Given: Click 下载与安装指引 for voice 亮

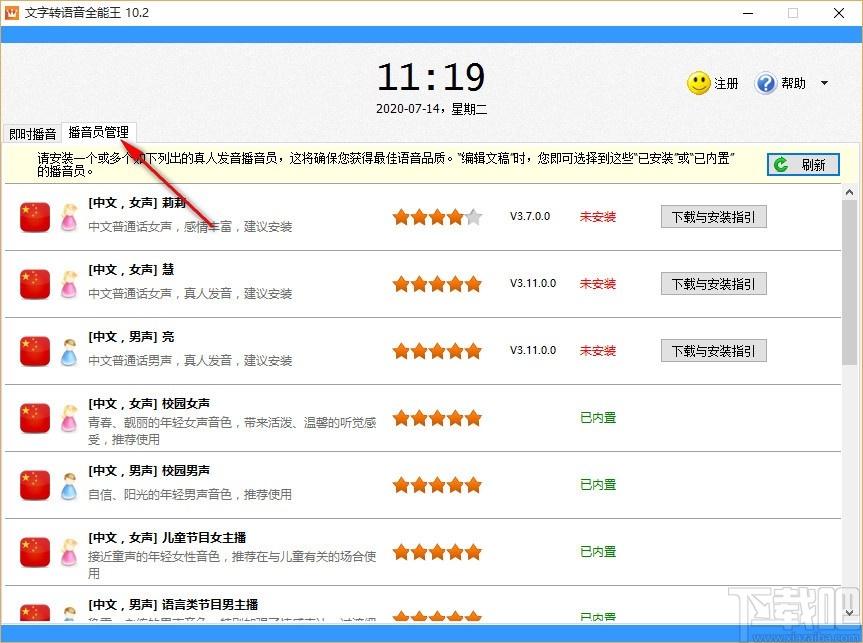Looking at the screenshot, I should pyautogui.click(x=713, y=351).
